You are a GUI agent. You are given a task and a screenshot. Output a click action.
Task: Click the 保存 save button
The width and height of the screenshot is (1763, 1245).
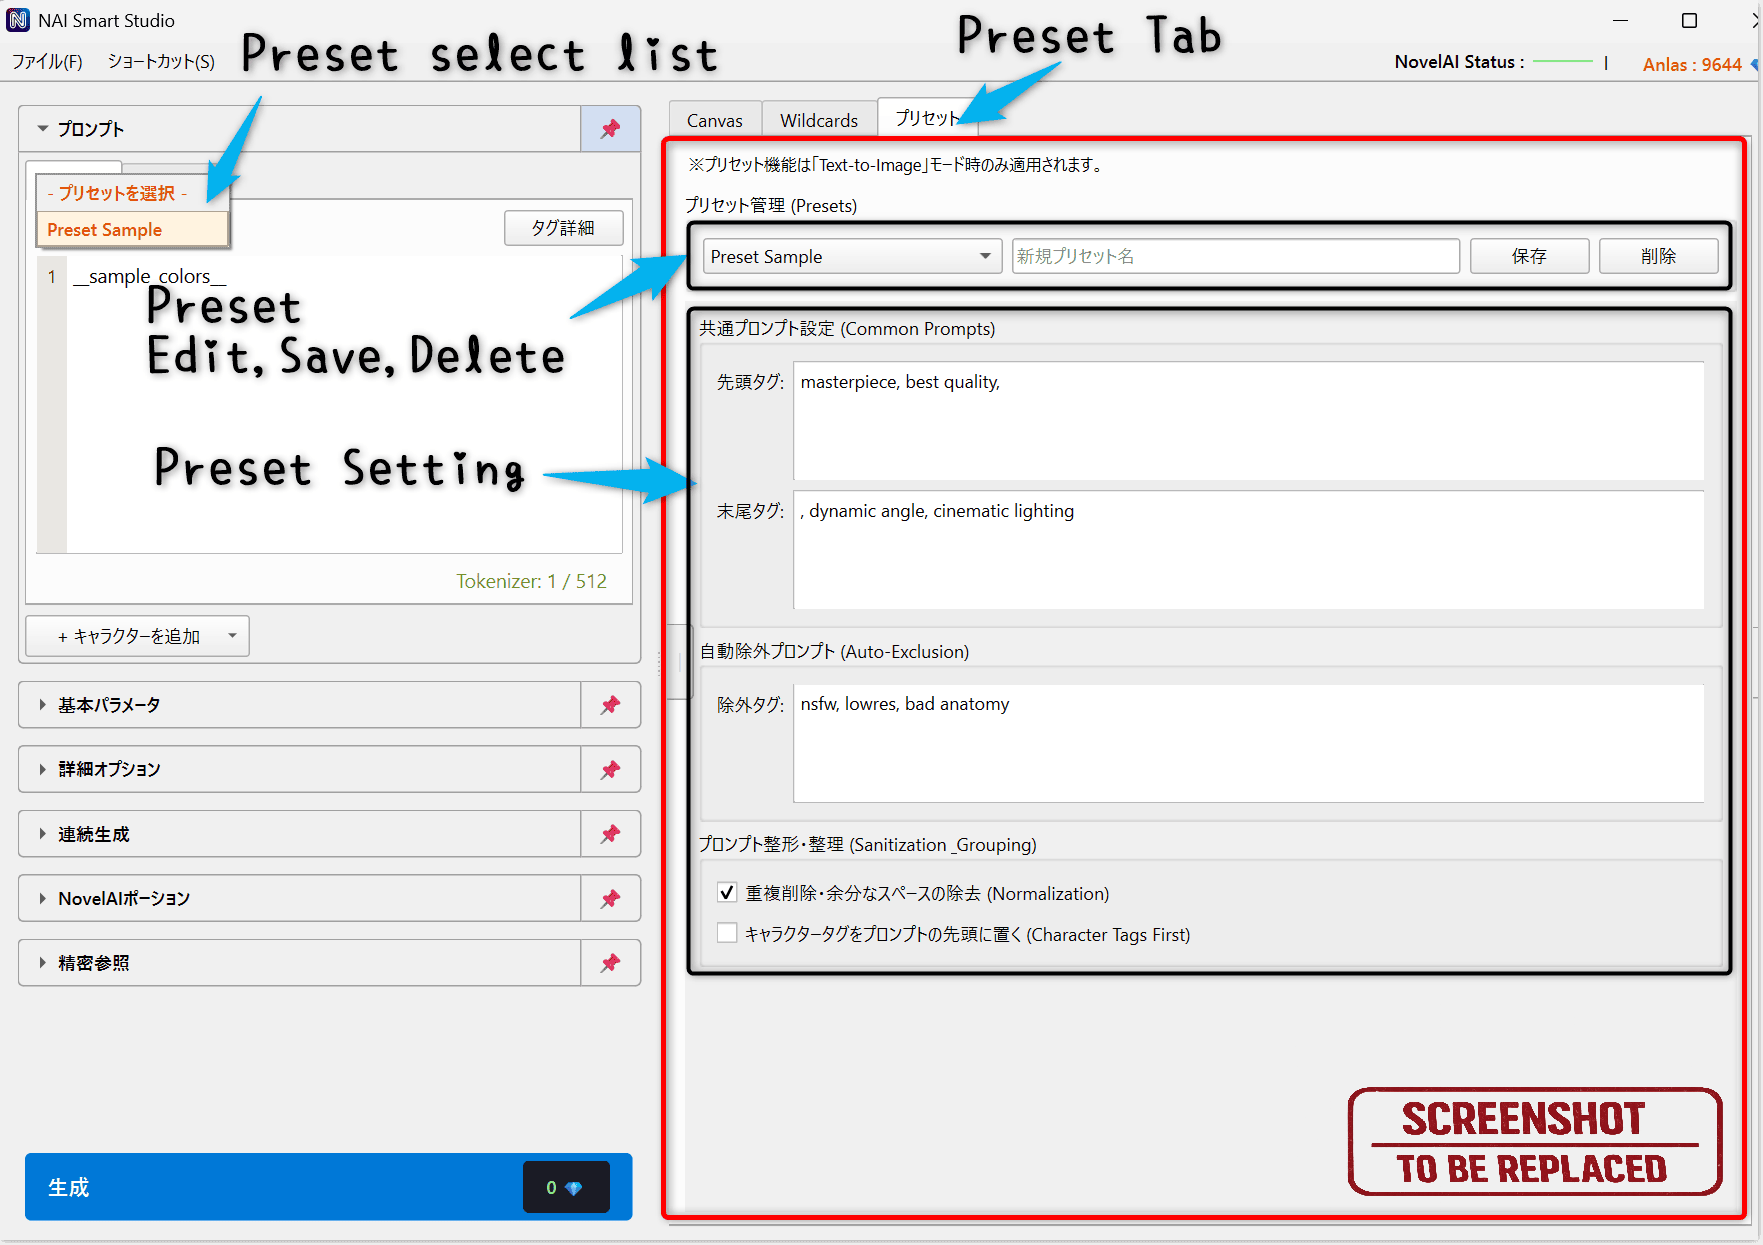coord(1529,256)
